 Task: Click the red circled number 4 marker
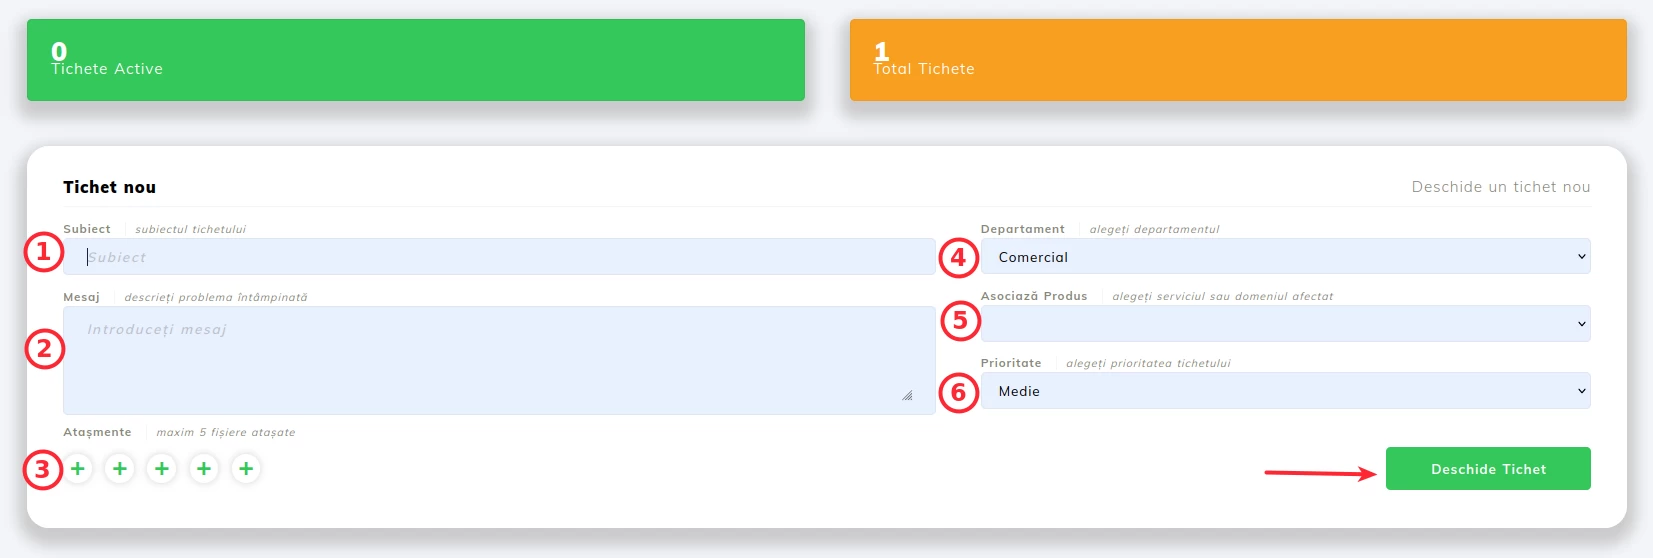(x=958, y=258)
